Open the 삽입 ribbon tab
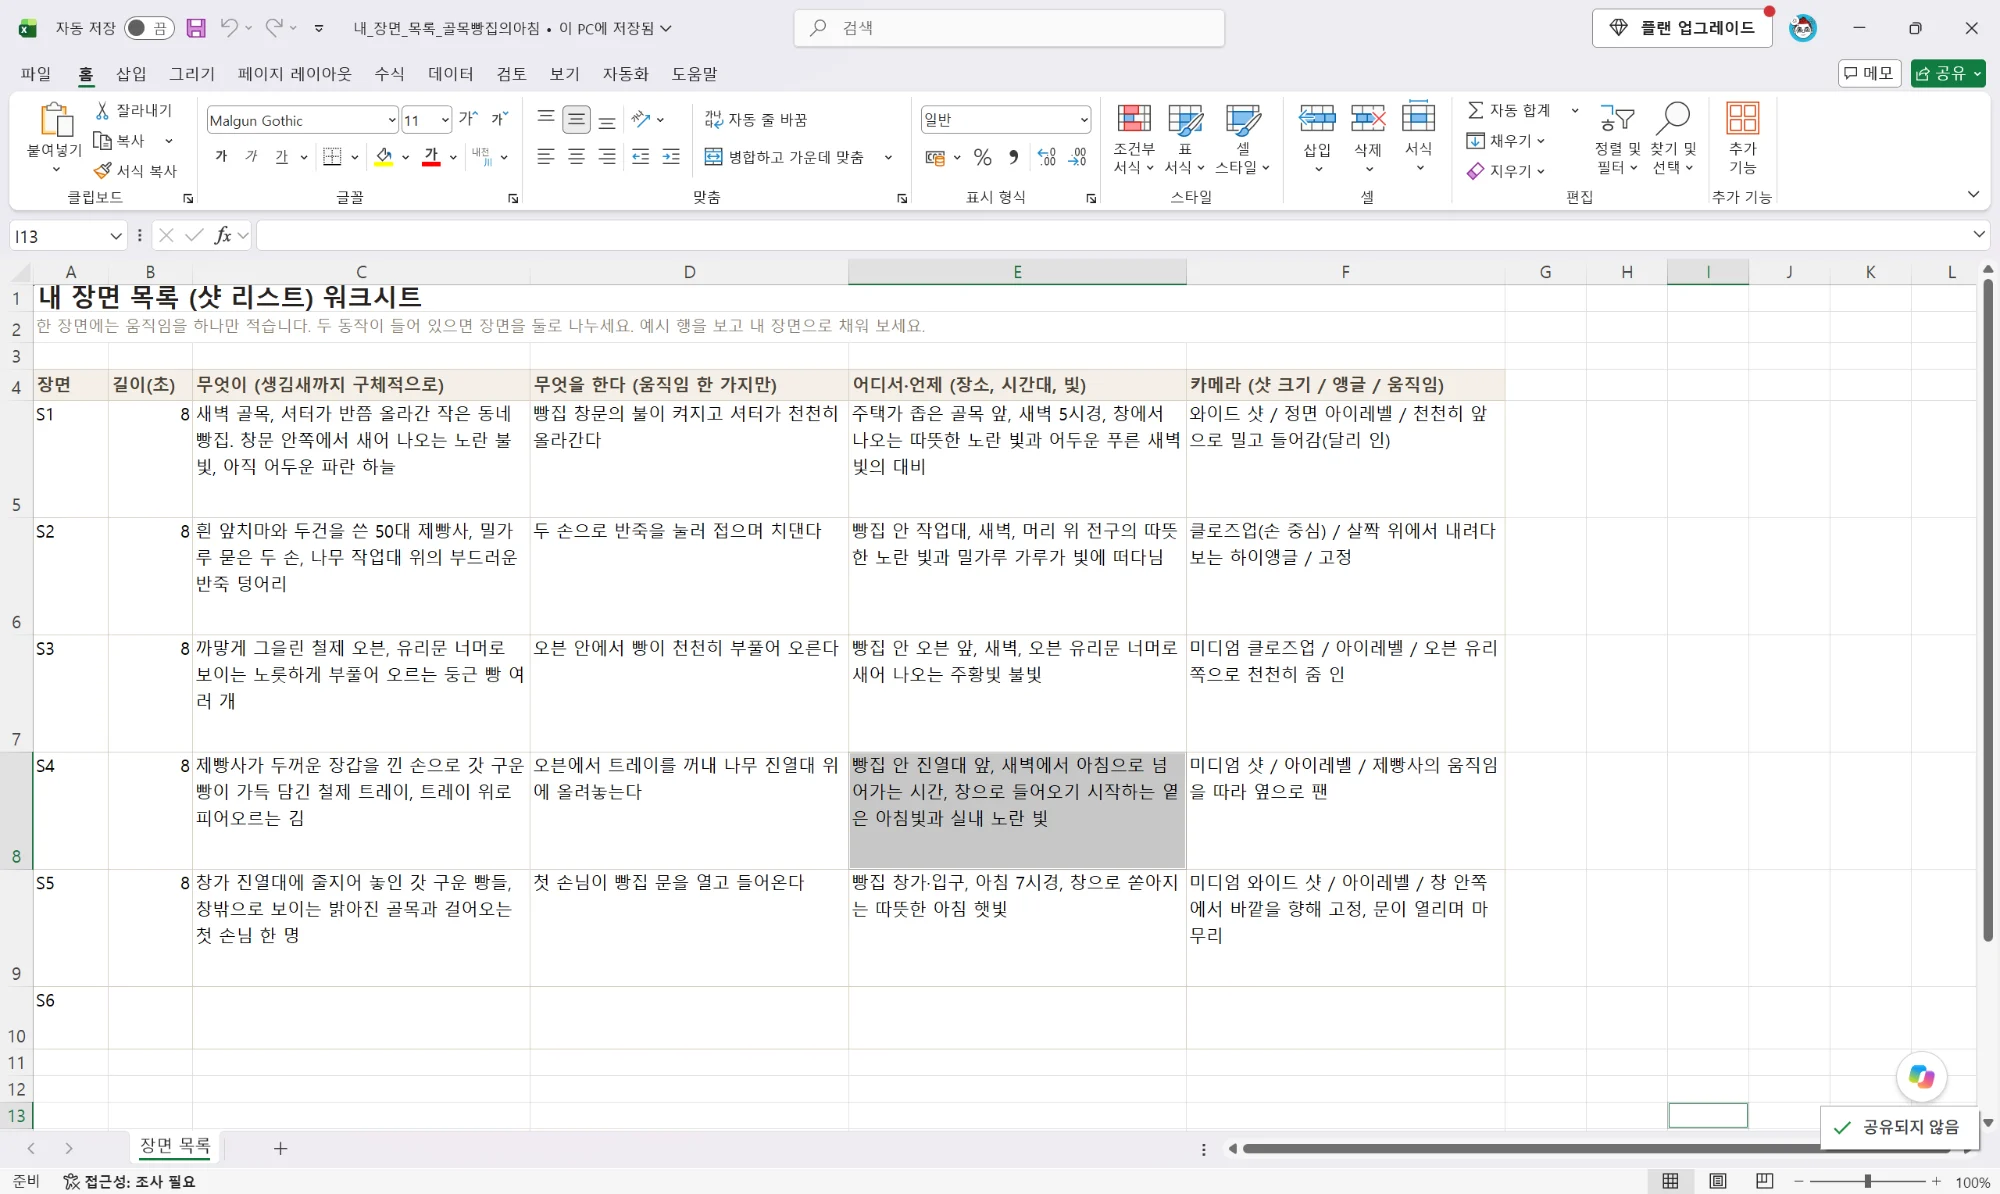The image size is (2000, 1194). (131, 73)
